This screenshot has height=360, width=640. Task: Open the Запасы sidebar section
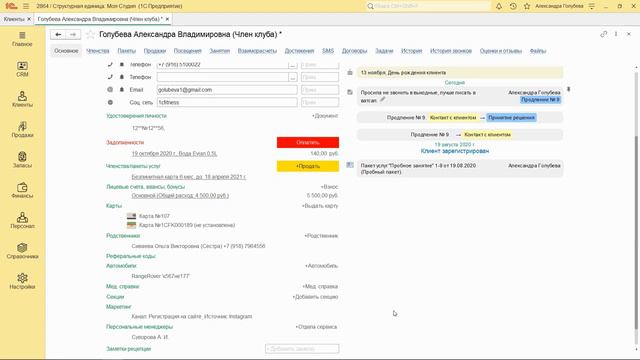pyautogui.click(x=22, y=160)
